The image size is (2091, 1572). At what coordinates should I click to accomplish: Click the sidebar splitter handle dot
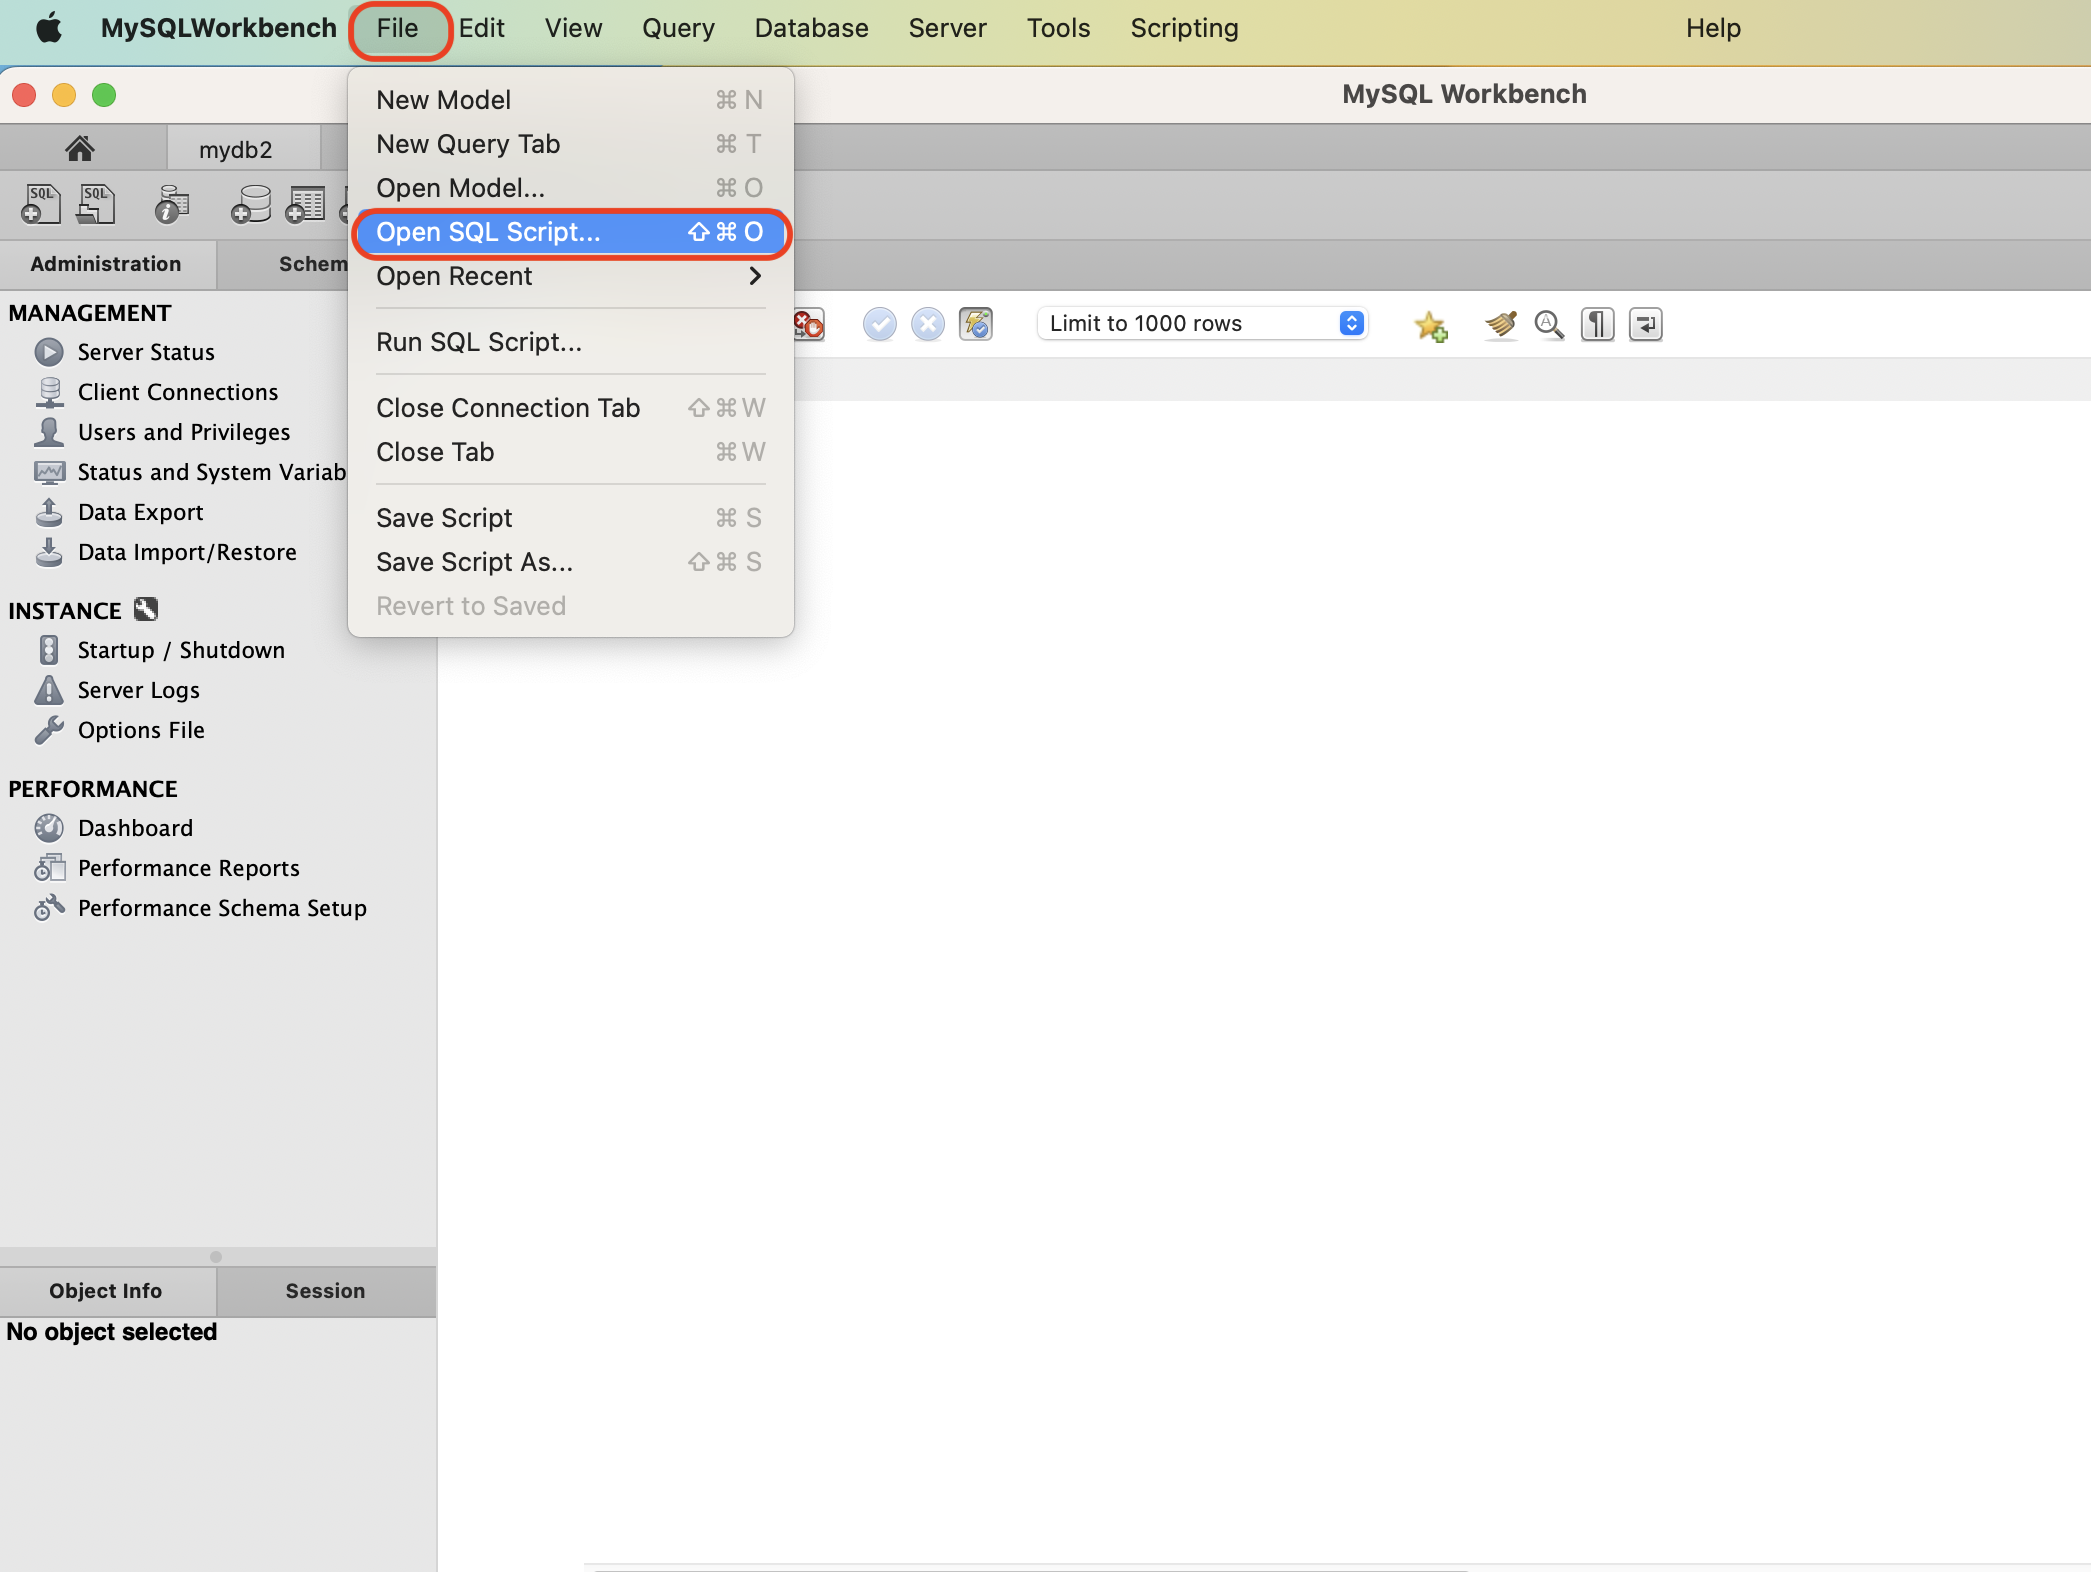click(x=216, y=1257)
